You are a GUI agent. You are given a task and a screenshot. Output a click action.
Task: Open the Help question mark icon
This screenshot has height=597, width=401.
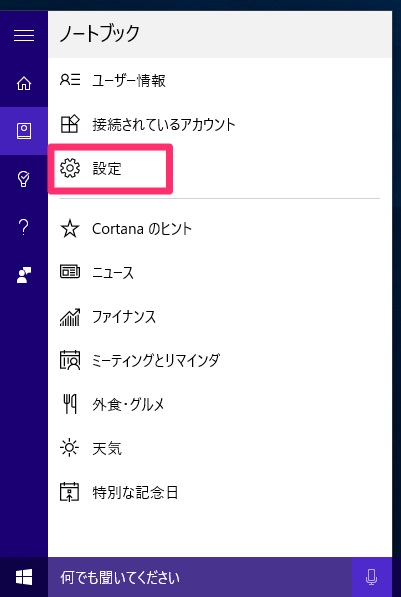click(24, 227)
